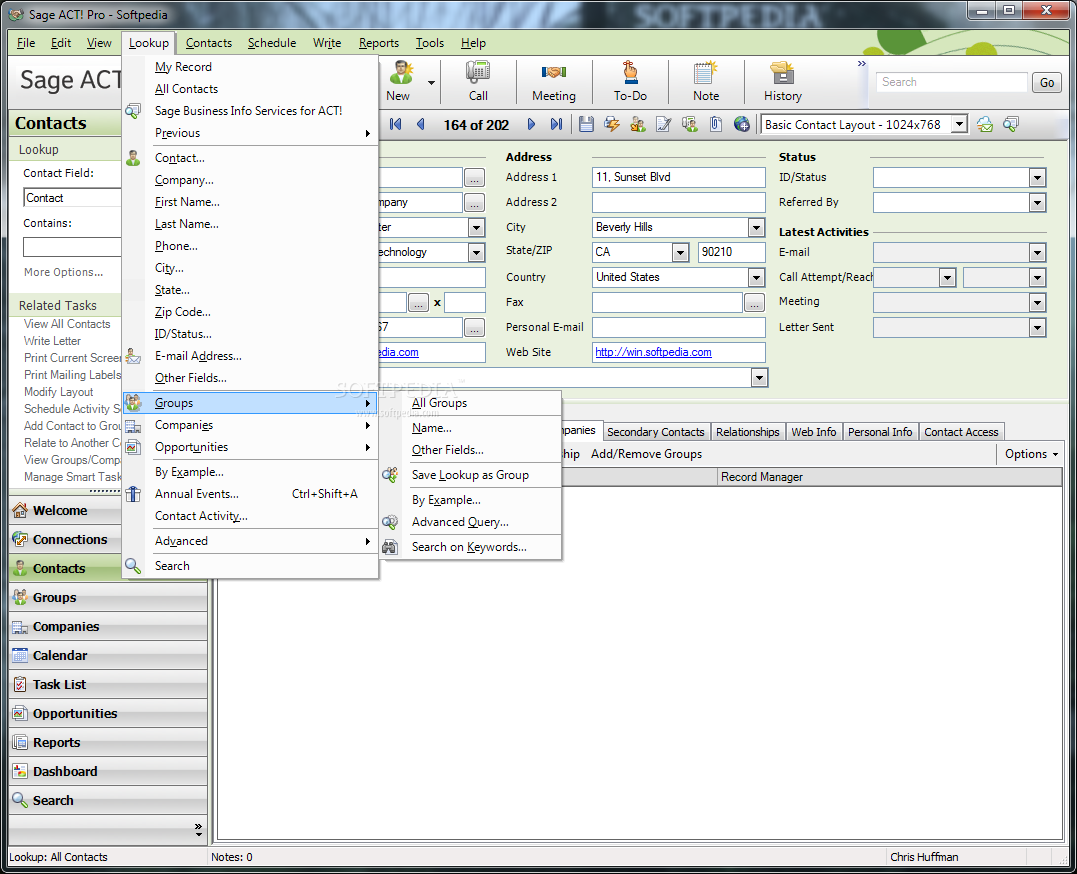Click the pencil-on-paper toolbar icon
Screen dimensions: 1077x874
664,124
